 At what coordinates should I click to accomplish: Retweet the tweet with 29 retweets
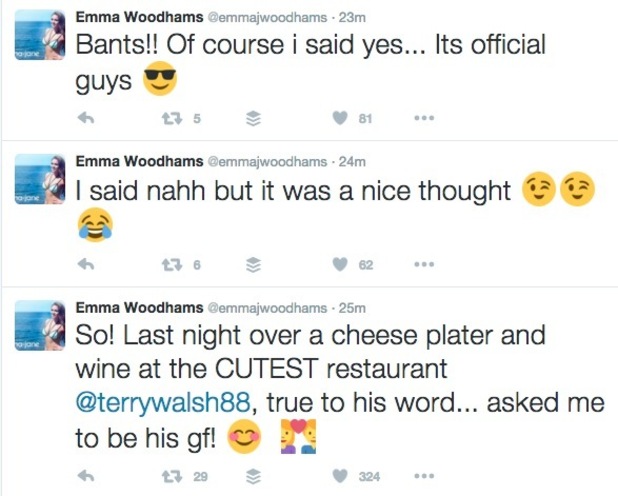(172, 476)
